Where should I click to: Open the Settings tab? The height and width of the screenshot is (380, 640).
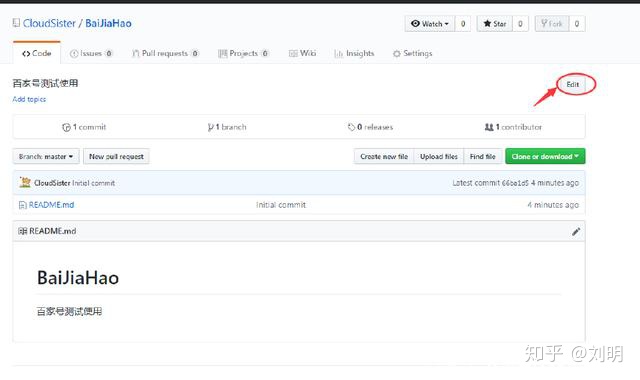point(412,53)
